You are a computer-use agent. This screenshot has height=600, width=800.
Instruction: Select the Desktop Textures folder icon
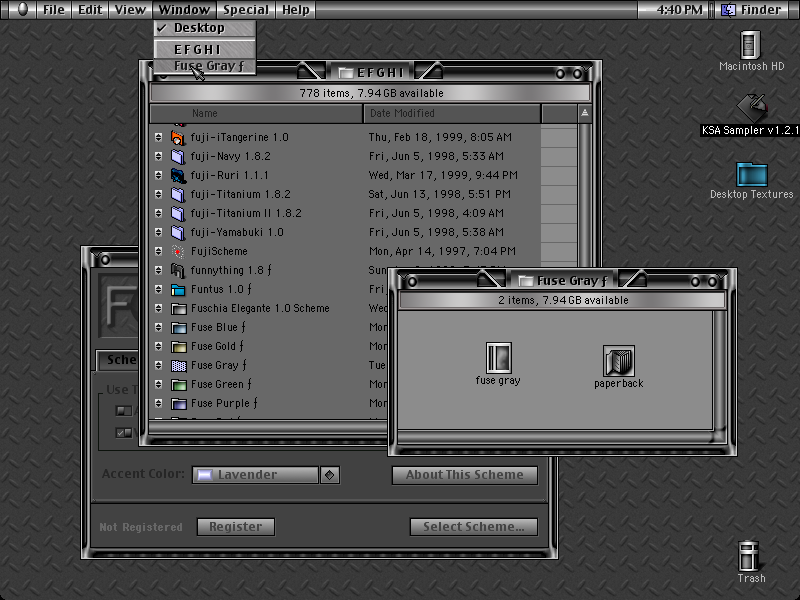point(752,174)
